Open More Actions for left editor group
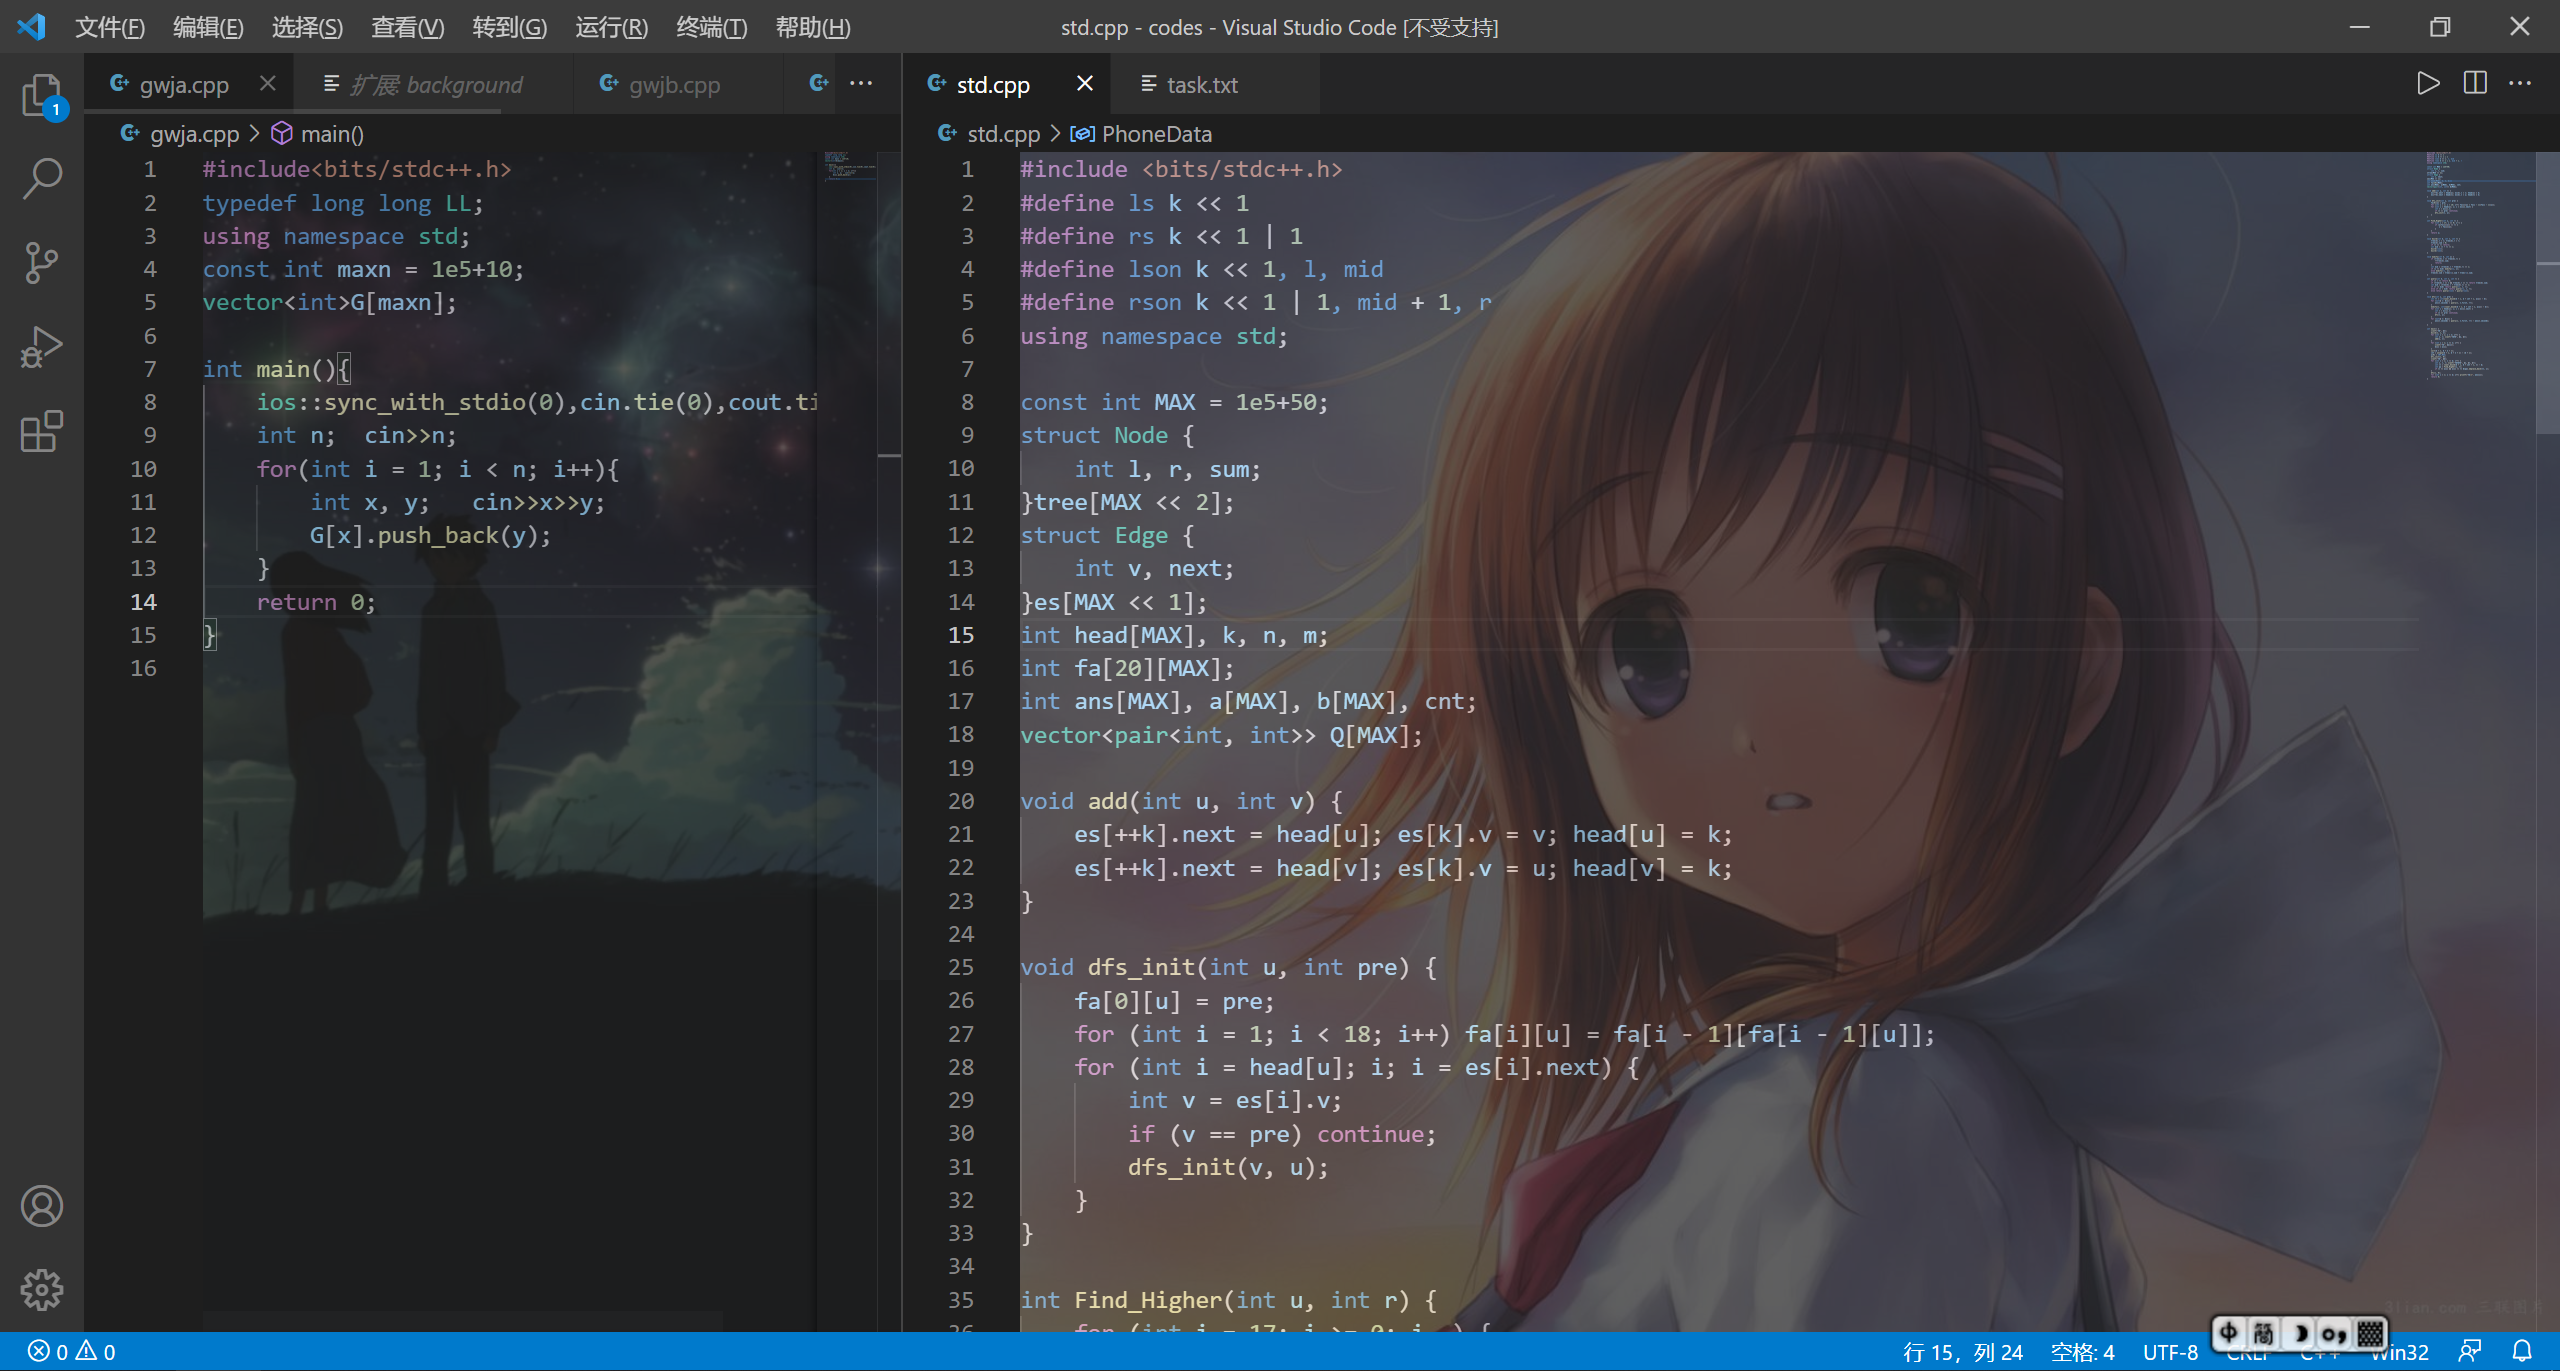Image resolution: width=2560 pixels, height=1371 pixels. point(861,83)
